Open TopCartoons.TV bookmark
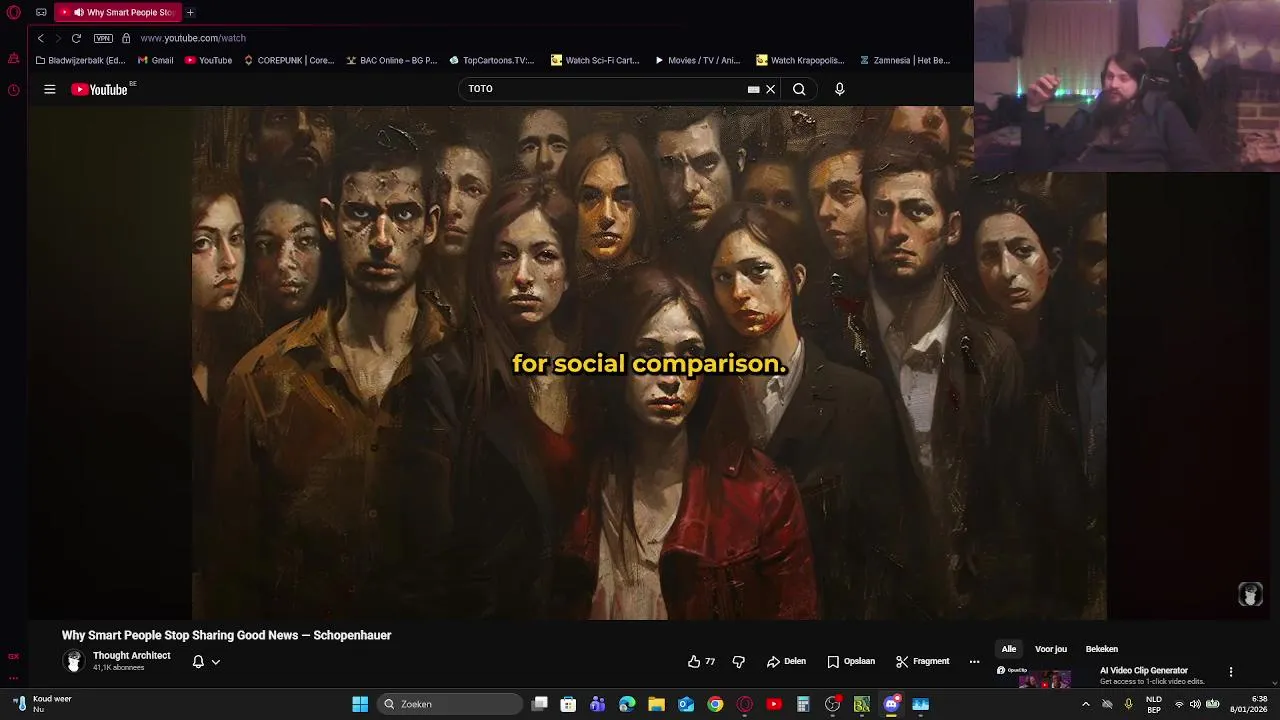Viewport: 1280px width, 720px height. click(x=492, y=60)
